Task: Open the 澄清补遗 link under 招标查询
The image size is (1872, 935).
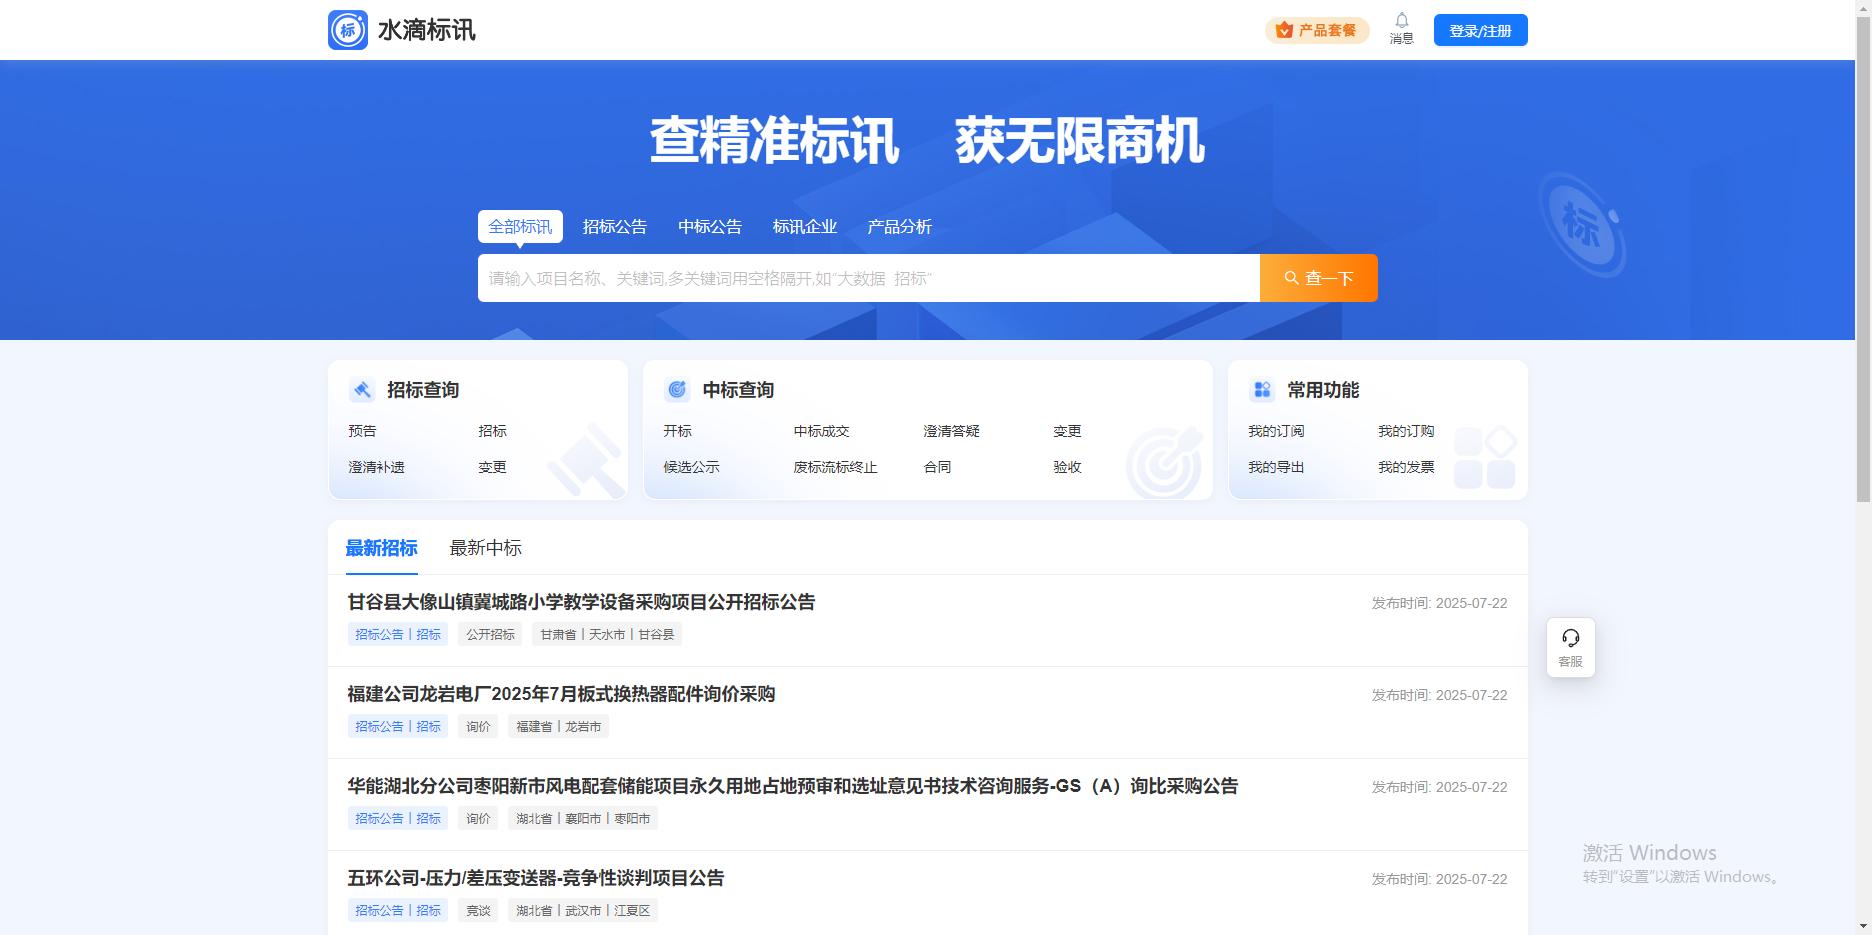Action: coord(376,467)
